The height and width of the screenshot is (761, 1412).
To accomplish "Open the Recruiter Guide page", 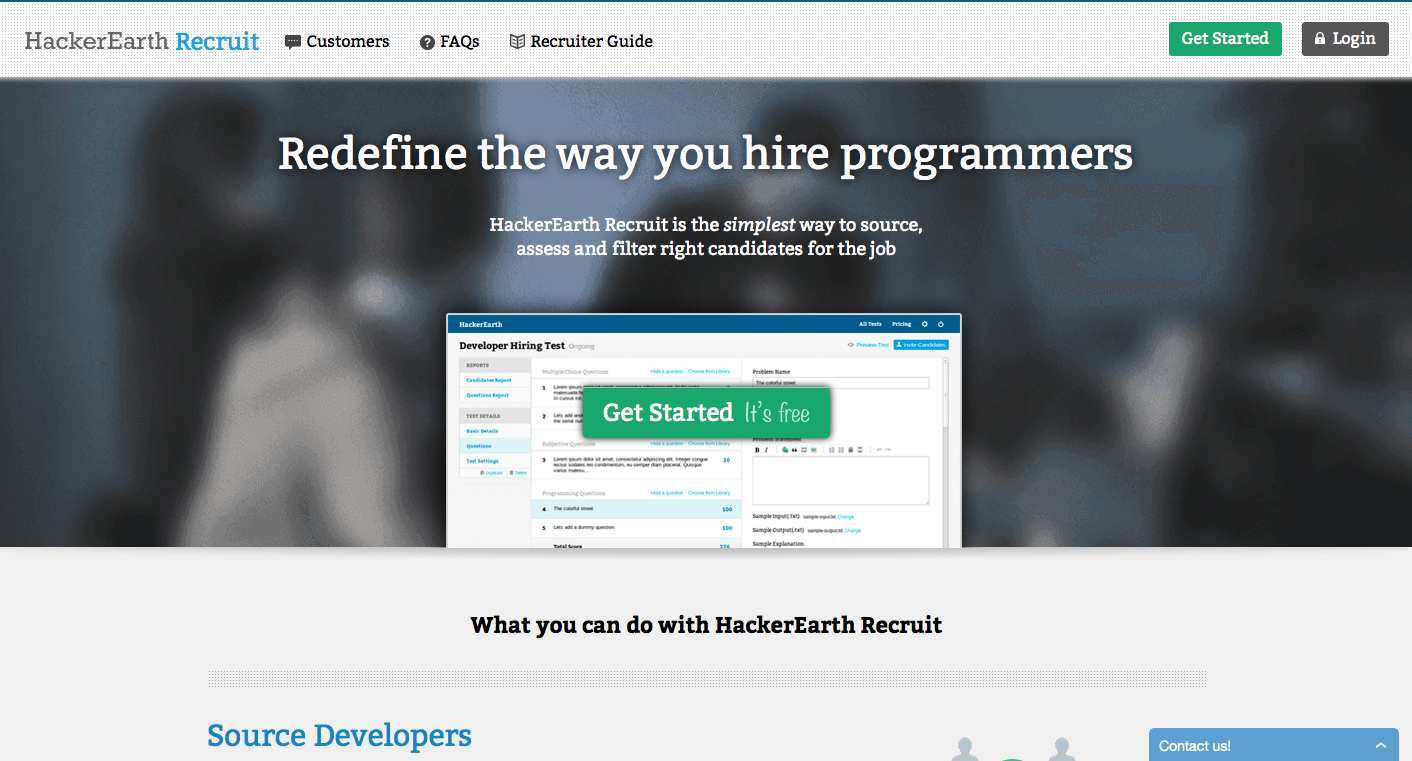I will [591, 42].
